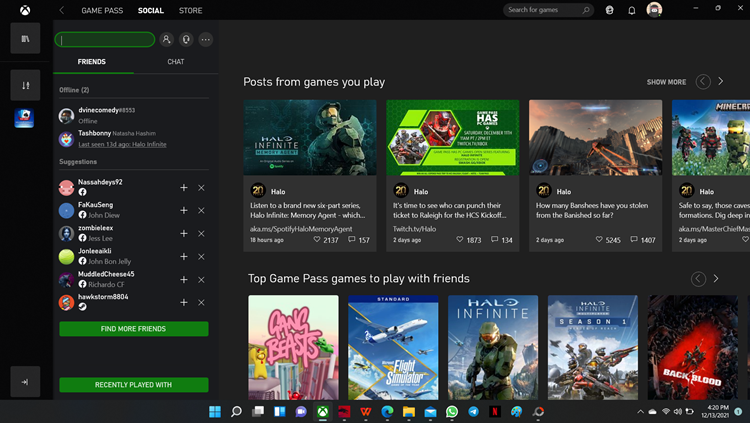Open the notifications bell
The image size is (750, 423).
tap(632, 10)
